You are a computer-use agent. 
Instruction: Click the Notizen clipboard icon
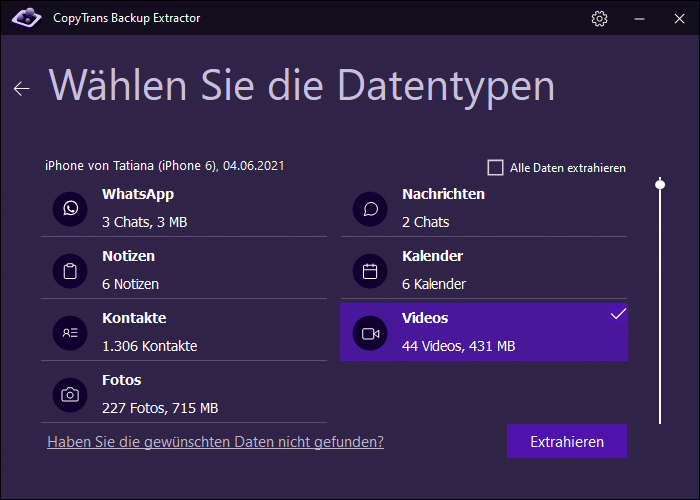coord(70,271)
